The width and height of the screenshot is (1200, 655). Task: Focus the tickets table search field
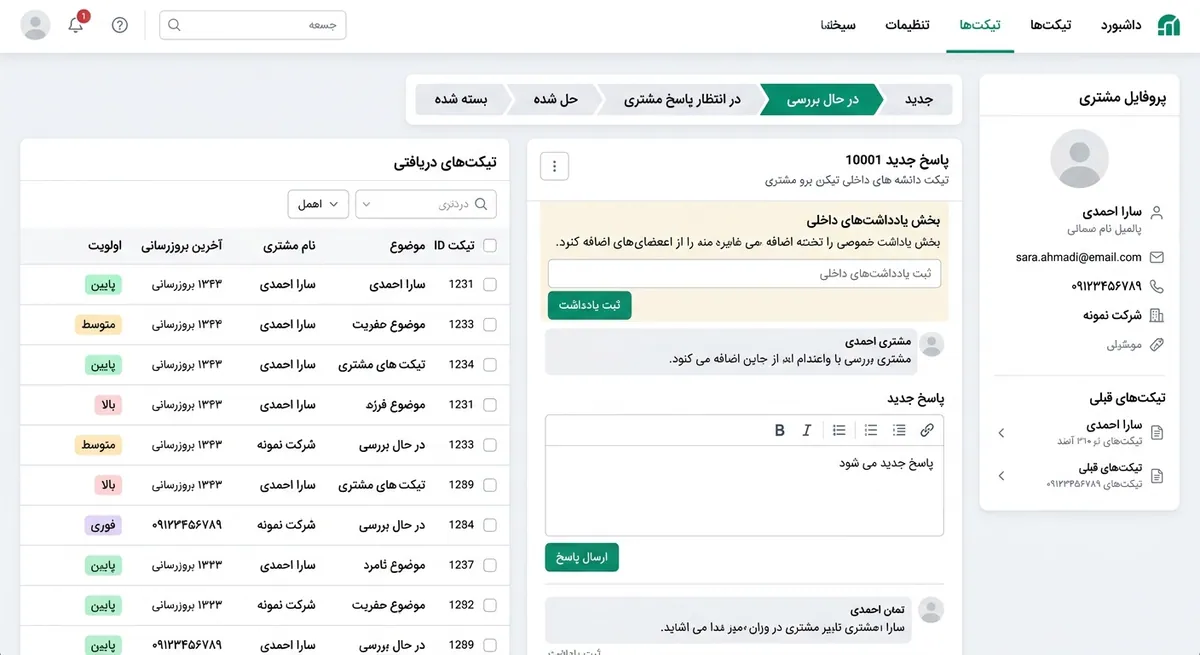pos(427,204)
